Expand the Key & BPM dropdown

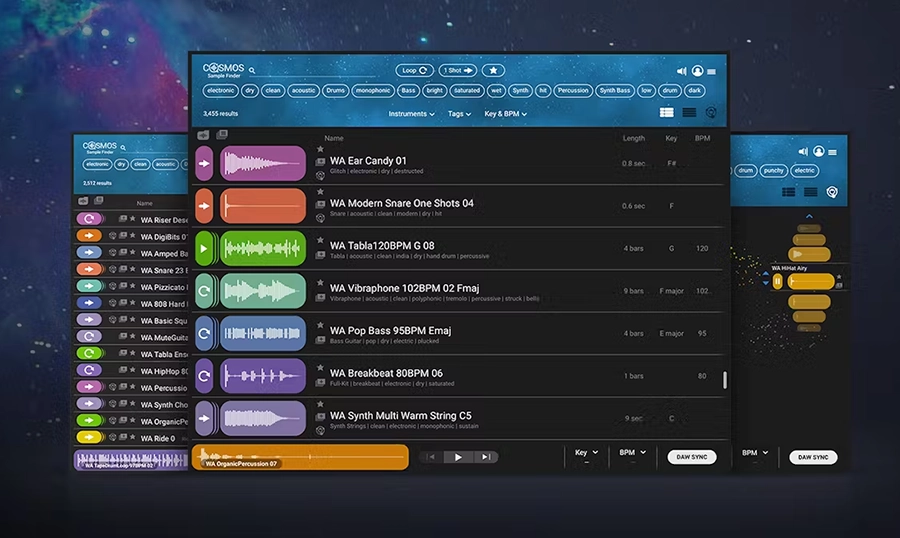click(505, 114)
